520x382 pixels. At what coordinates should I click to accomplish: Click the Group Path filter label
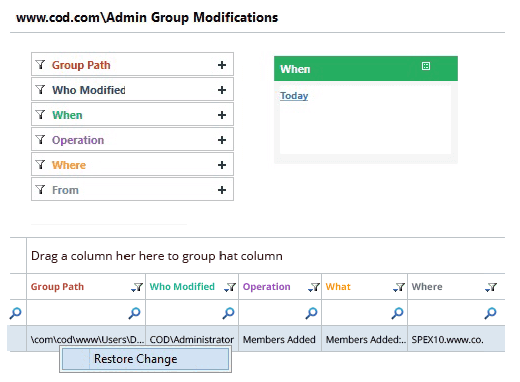[81, 65]
